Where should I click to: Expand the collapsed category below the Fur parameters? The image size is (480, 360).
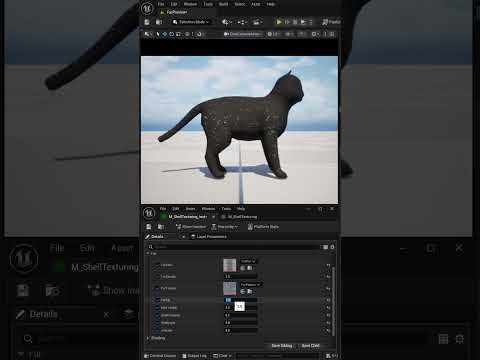click(148, 338)
